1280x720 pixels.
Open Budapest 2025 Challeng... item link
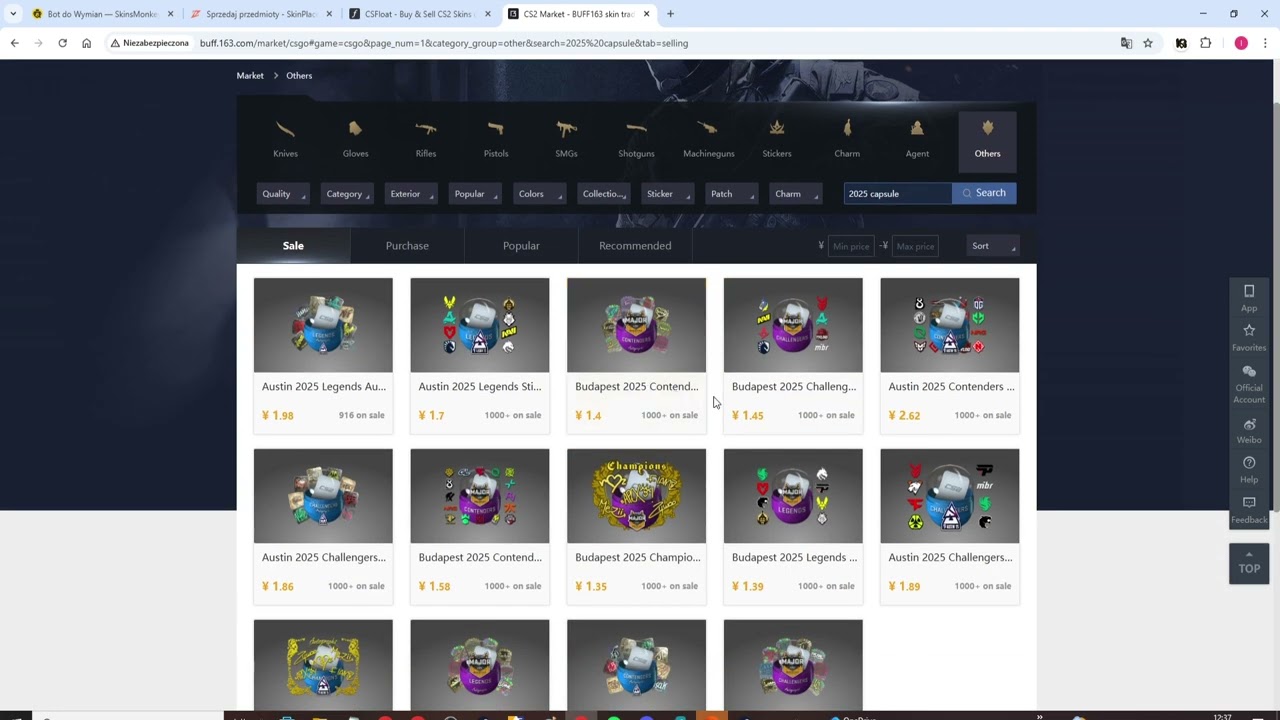pyautogui.click(x=794, y=387)
